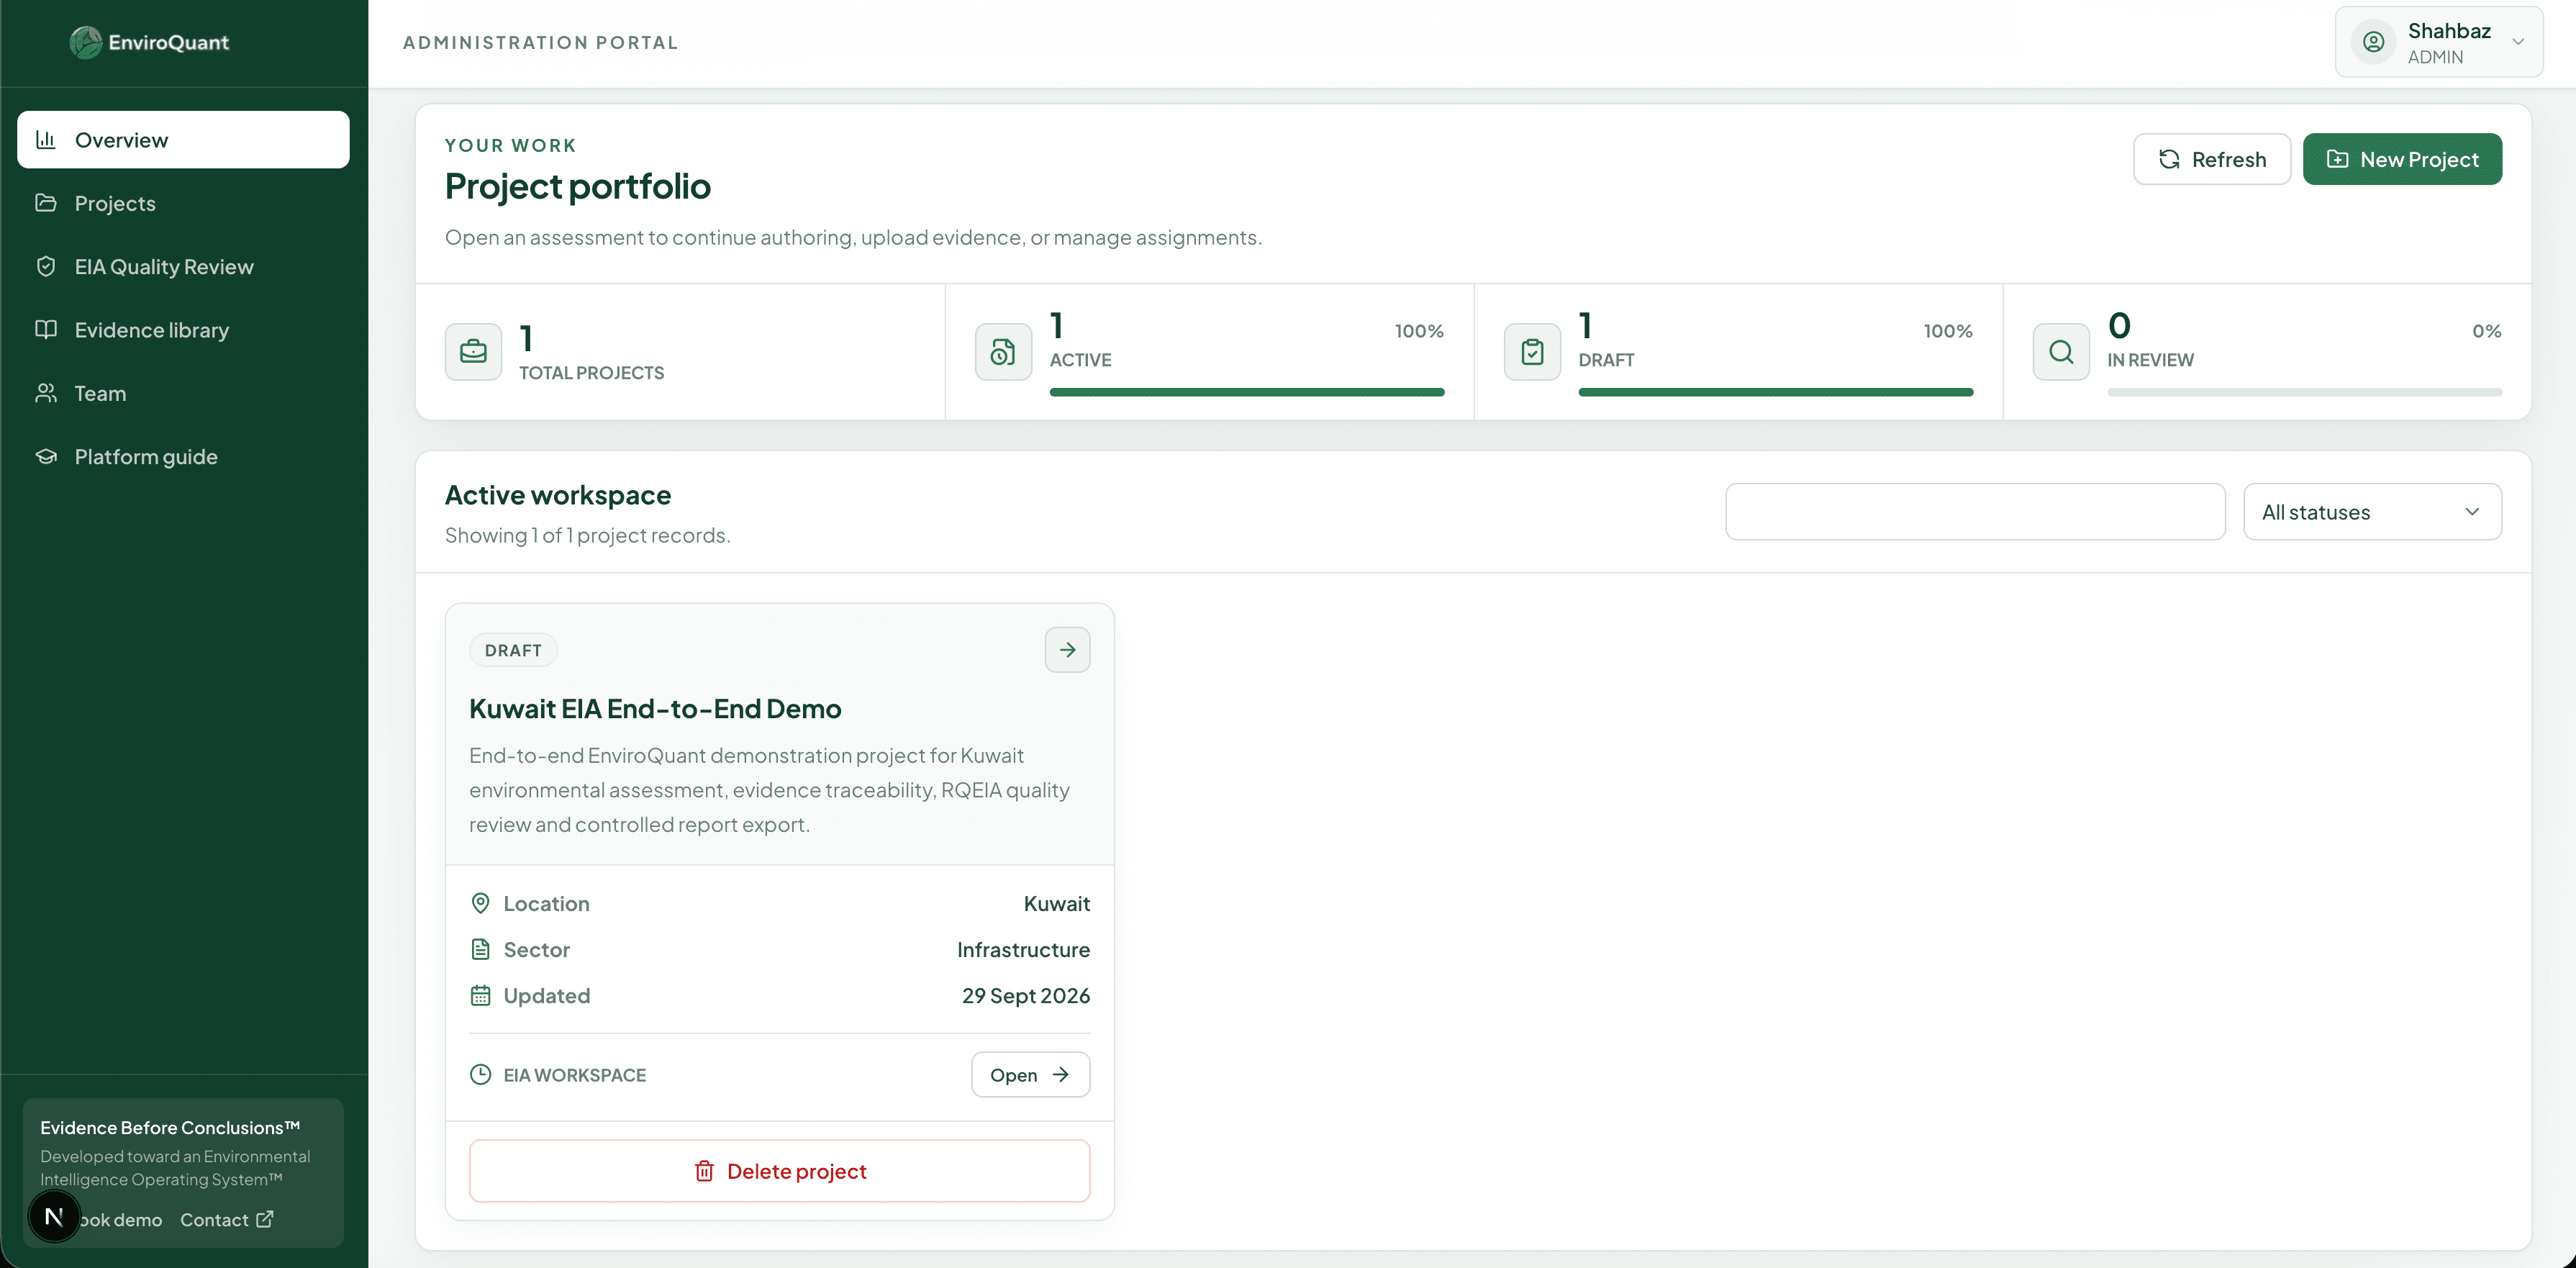Image resolution: width=2576 pixels, height=1268 pixels.
Task: Click the Team people icon
Action: (x=46, y=393)
